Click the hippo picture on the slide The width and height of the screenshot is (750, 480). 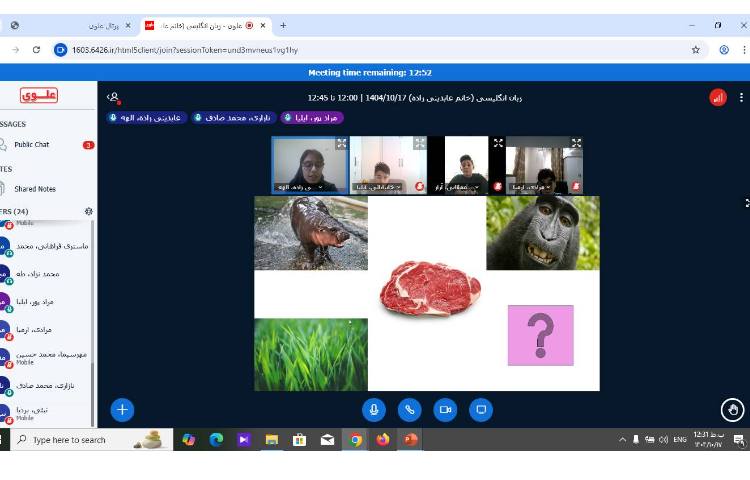tap(311, 233)
